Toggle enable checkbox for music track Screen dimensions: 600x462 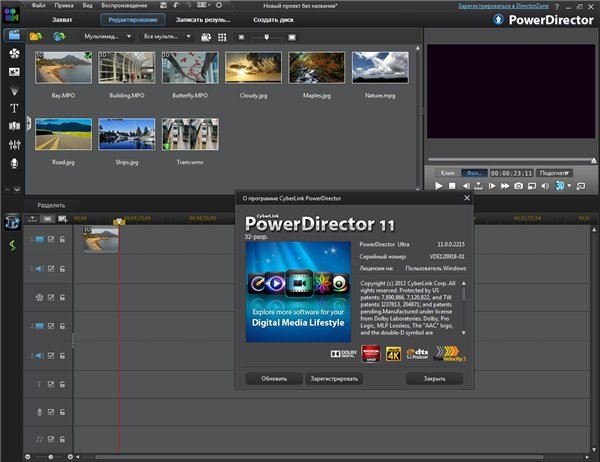51,439
